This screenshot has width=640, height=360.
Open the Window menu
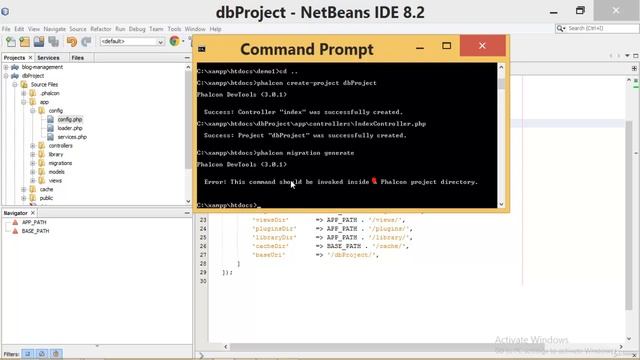[195, 29]
